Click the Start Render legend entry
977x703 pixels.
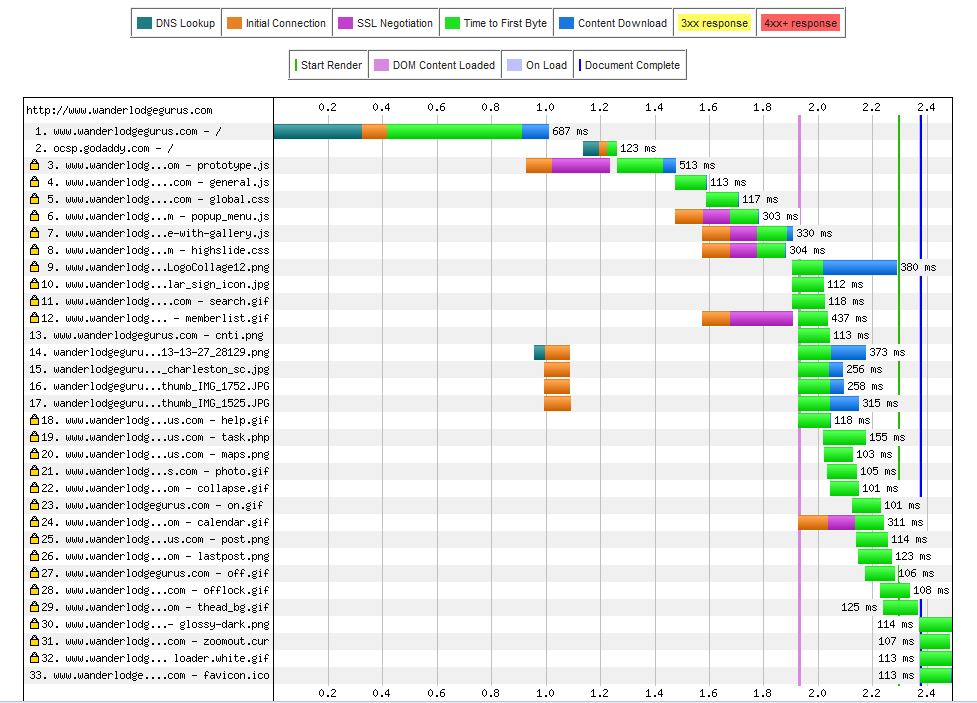point(329,65)
